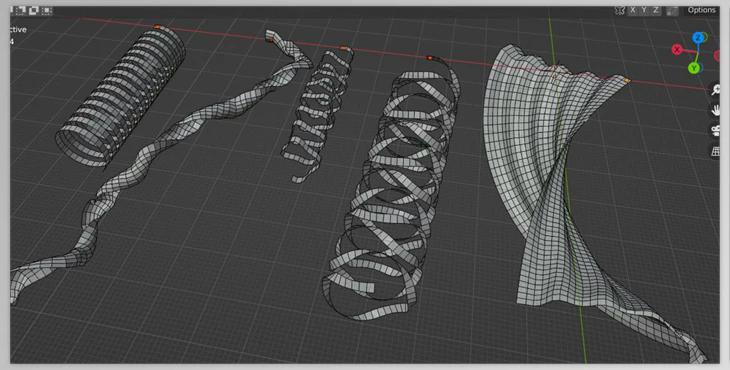
Task: Toggle the camera view icon
Action: pyautogui.click(x=716, y=131)
